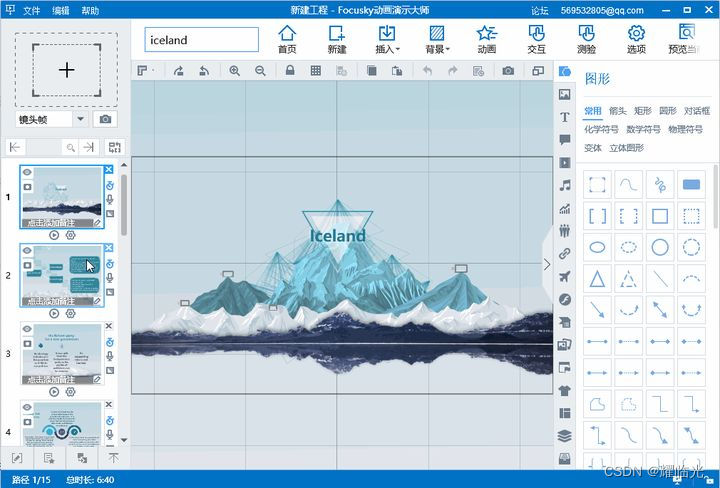Open the speech bubble callout panel
720x488 pixels.
coord(565,140)
